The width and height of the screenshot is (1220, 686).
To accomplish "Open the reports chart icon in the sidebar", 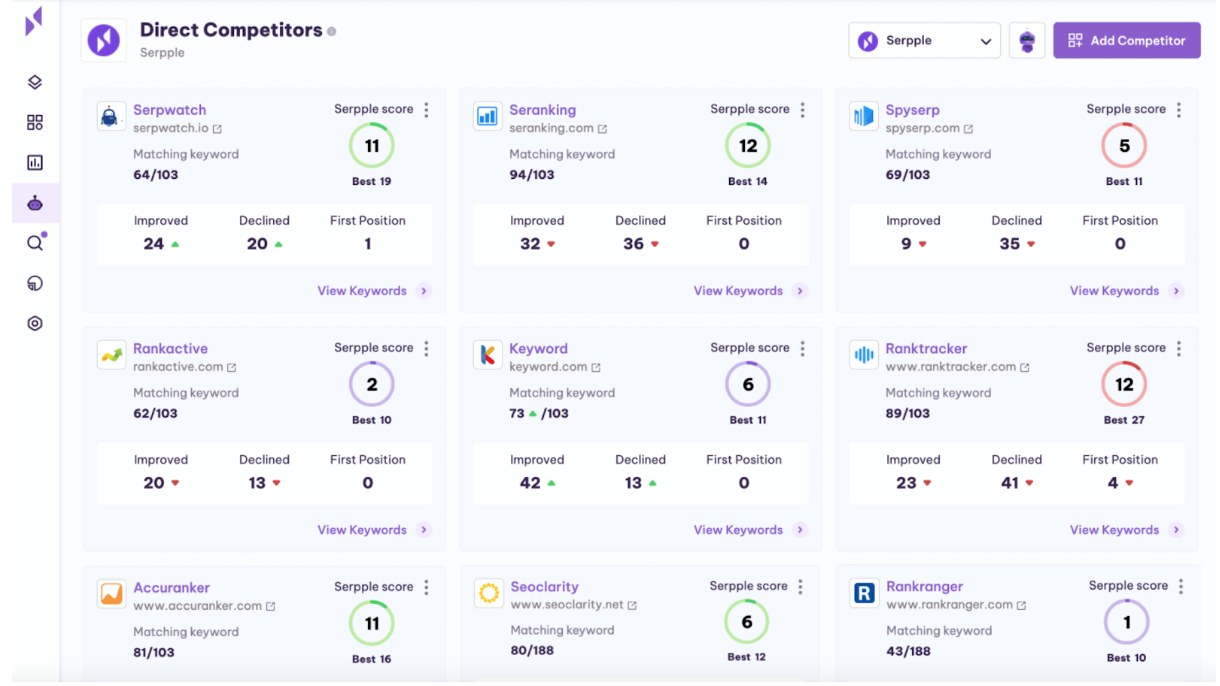I will [35, 162].
